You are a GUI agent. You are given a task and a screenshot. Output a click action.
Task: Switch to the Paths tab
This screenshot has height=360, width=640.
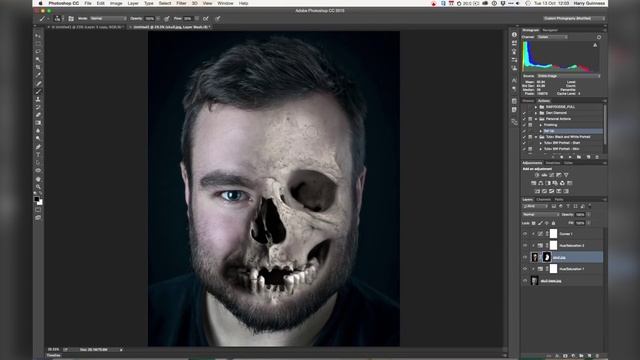pyautogui.click(x=559, y=200)
